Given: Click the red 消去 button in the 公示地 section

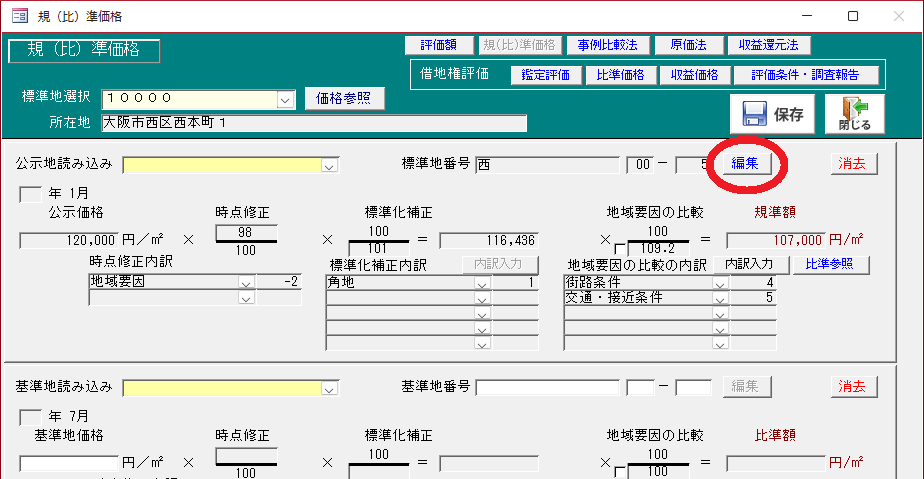Looking at the screenshot, I should [x=852, y=164].
